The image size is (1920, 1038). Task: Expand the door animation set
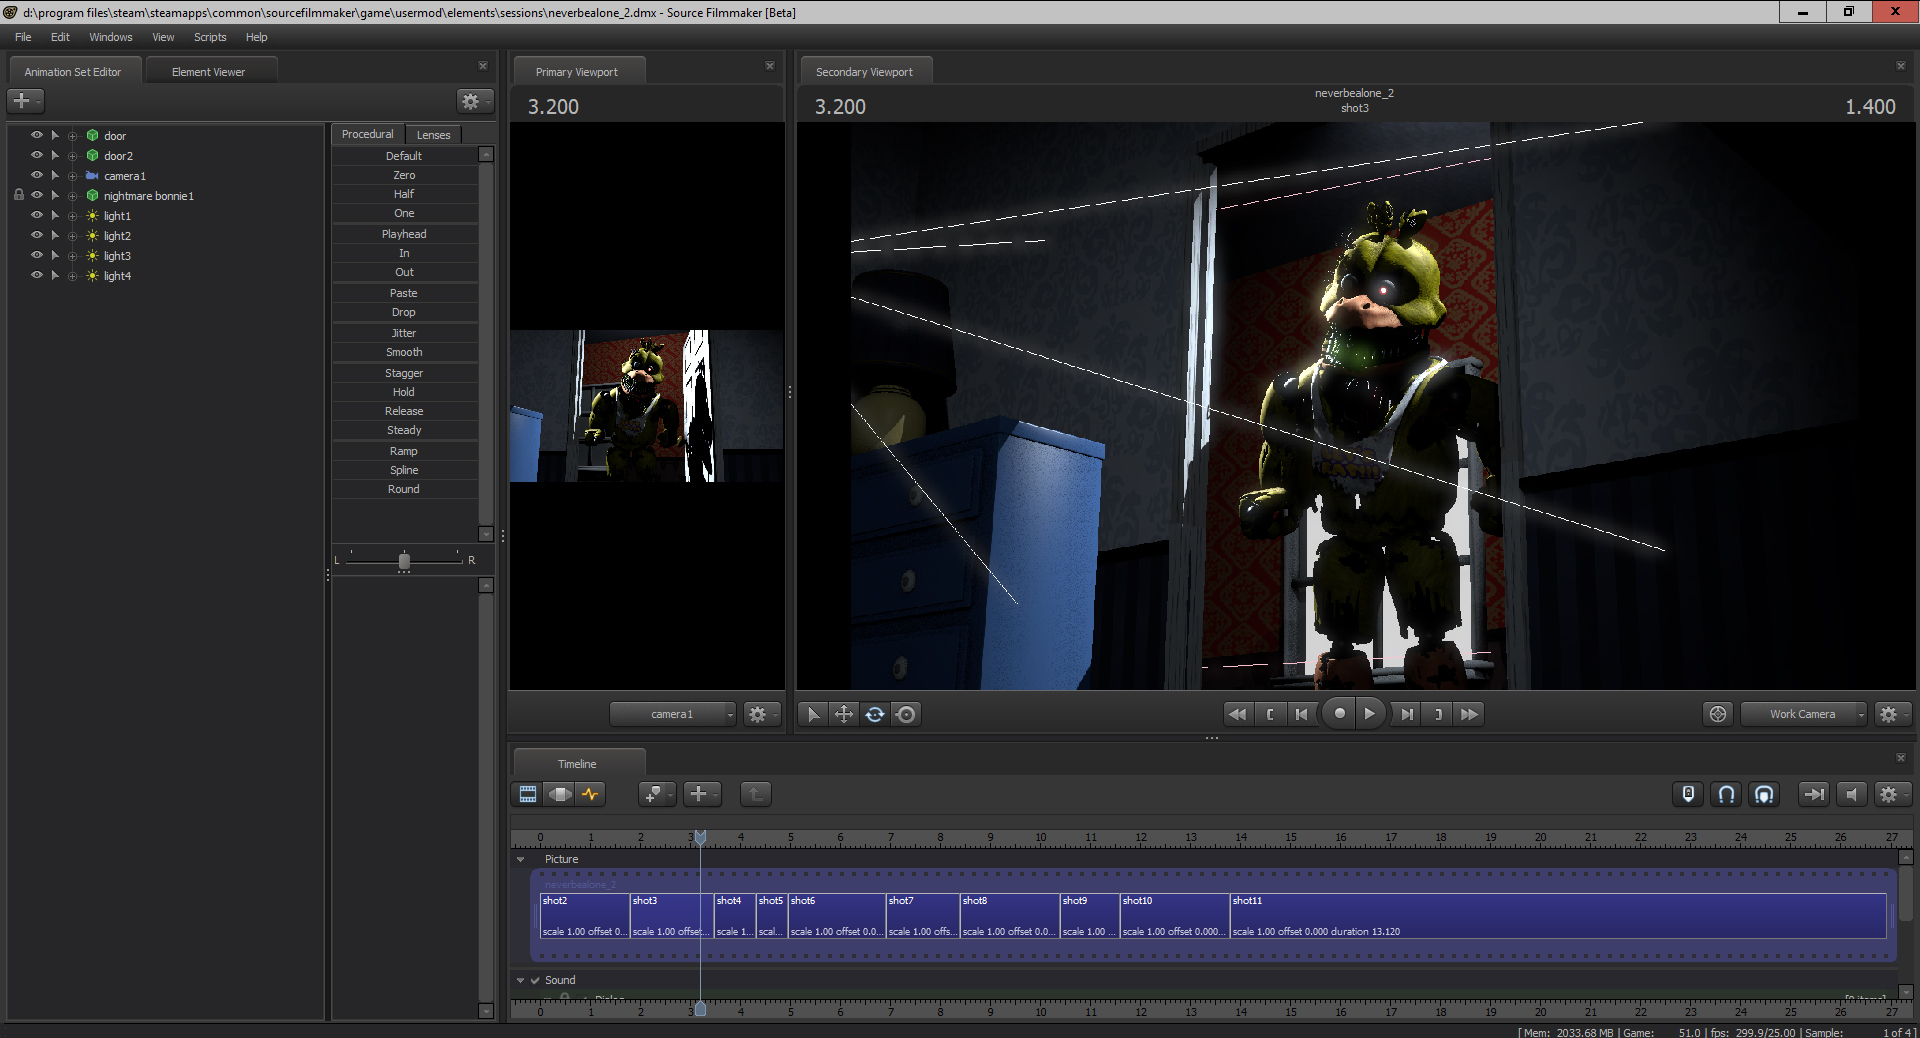tap(72, 136)
